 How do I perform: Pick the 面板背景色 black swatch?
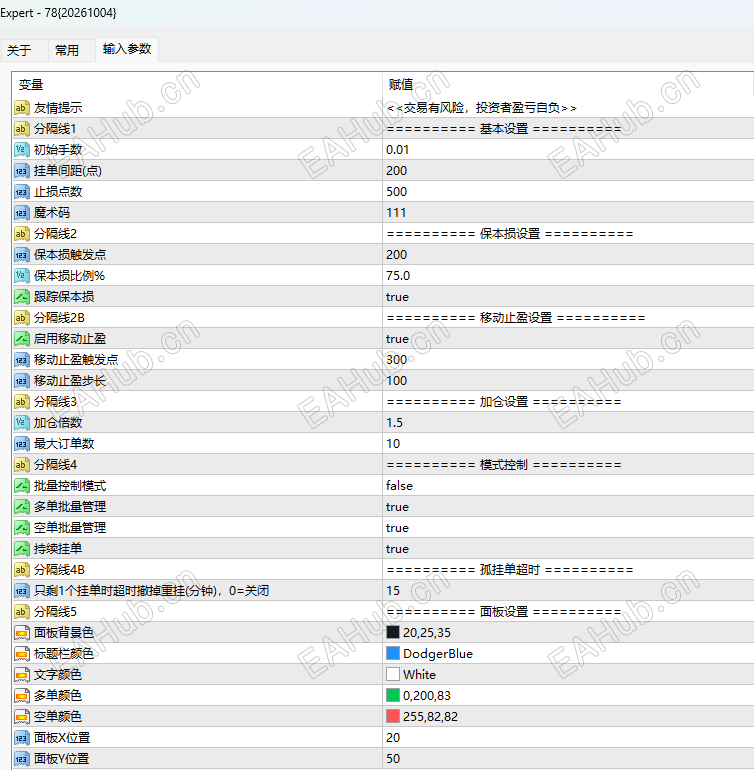click(x=393, y=632)
